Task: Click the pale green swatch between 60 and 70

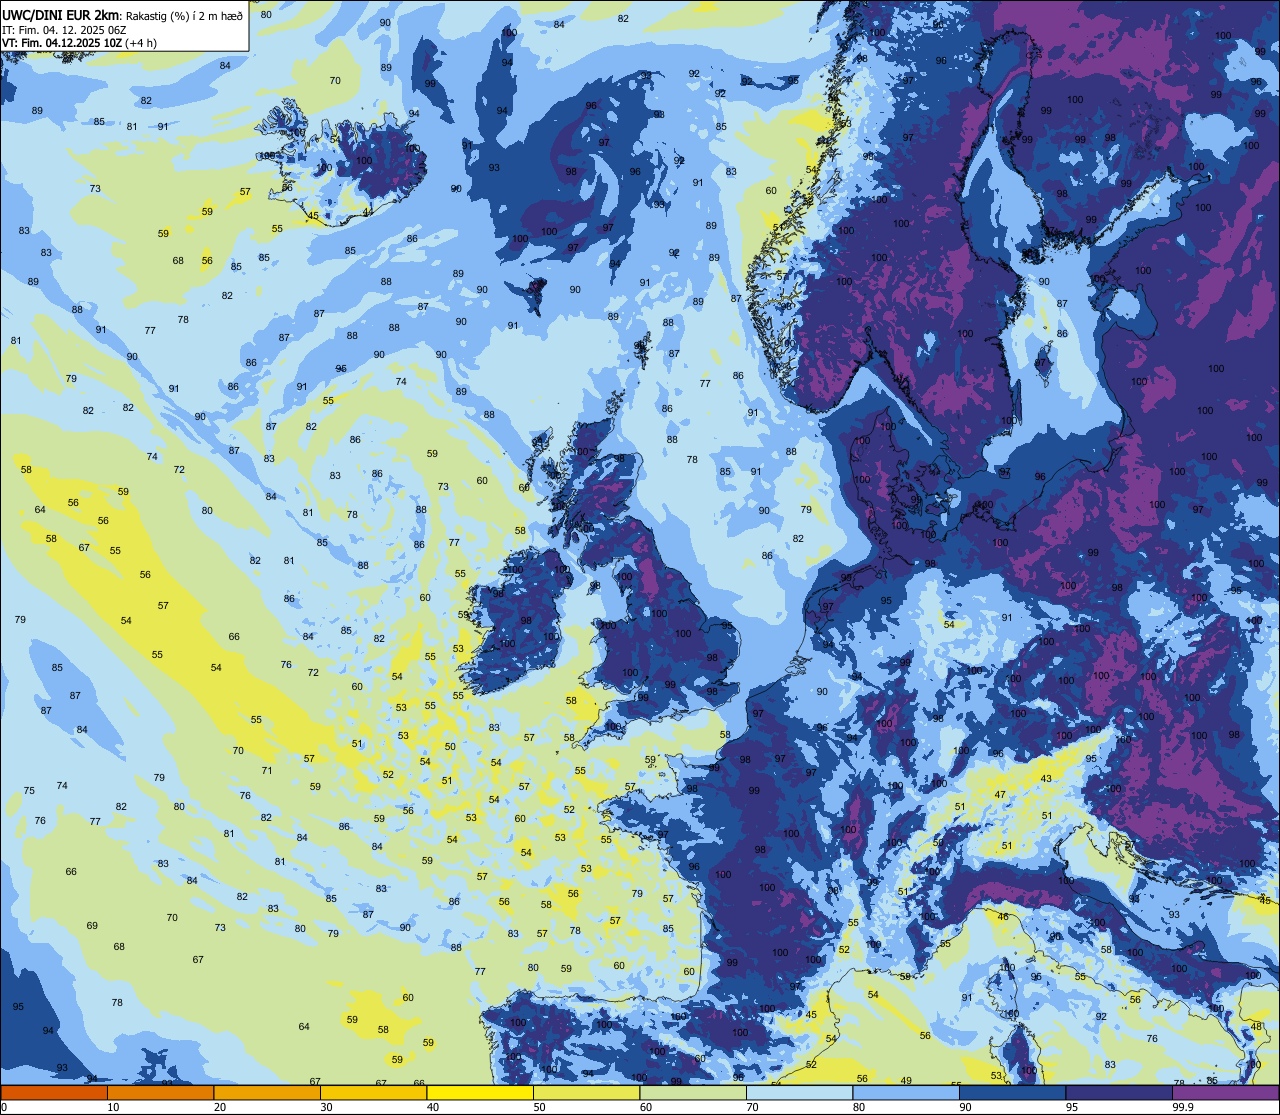Action: [x=693, y=1092]
